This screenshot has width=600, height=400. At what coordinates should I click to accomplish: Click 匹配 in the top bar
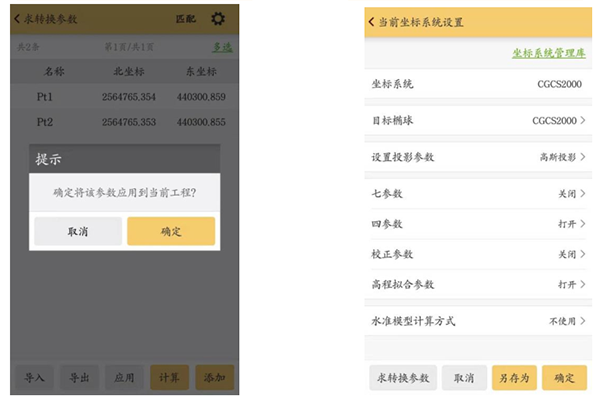186,19
